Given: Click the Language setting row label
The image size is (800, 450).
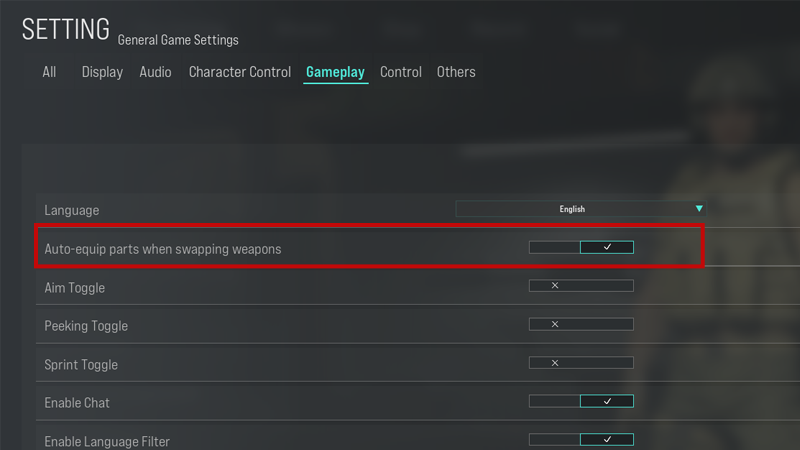Looking at the screenshot, I should (x=71, y=210).
